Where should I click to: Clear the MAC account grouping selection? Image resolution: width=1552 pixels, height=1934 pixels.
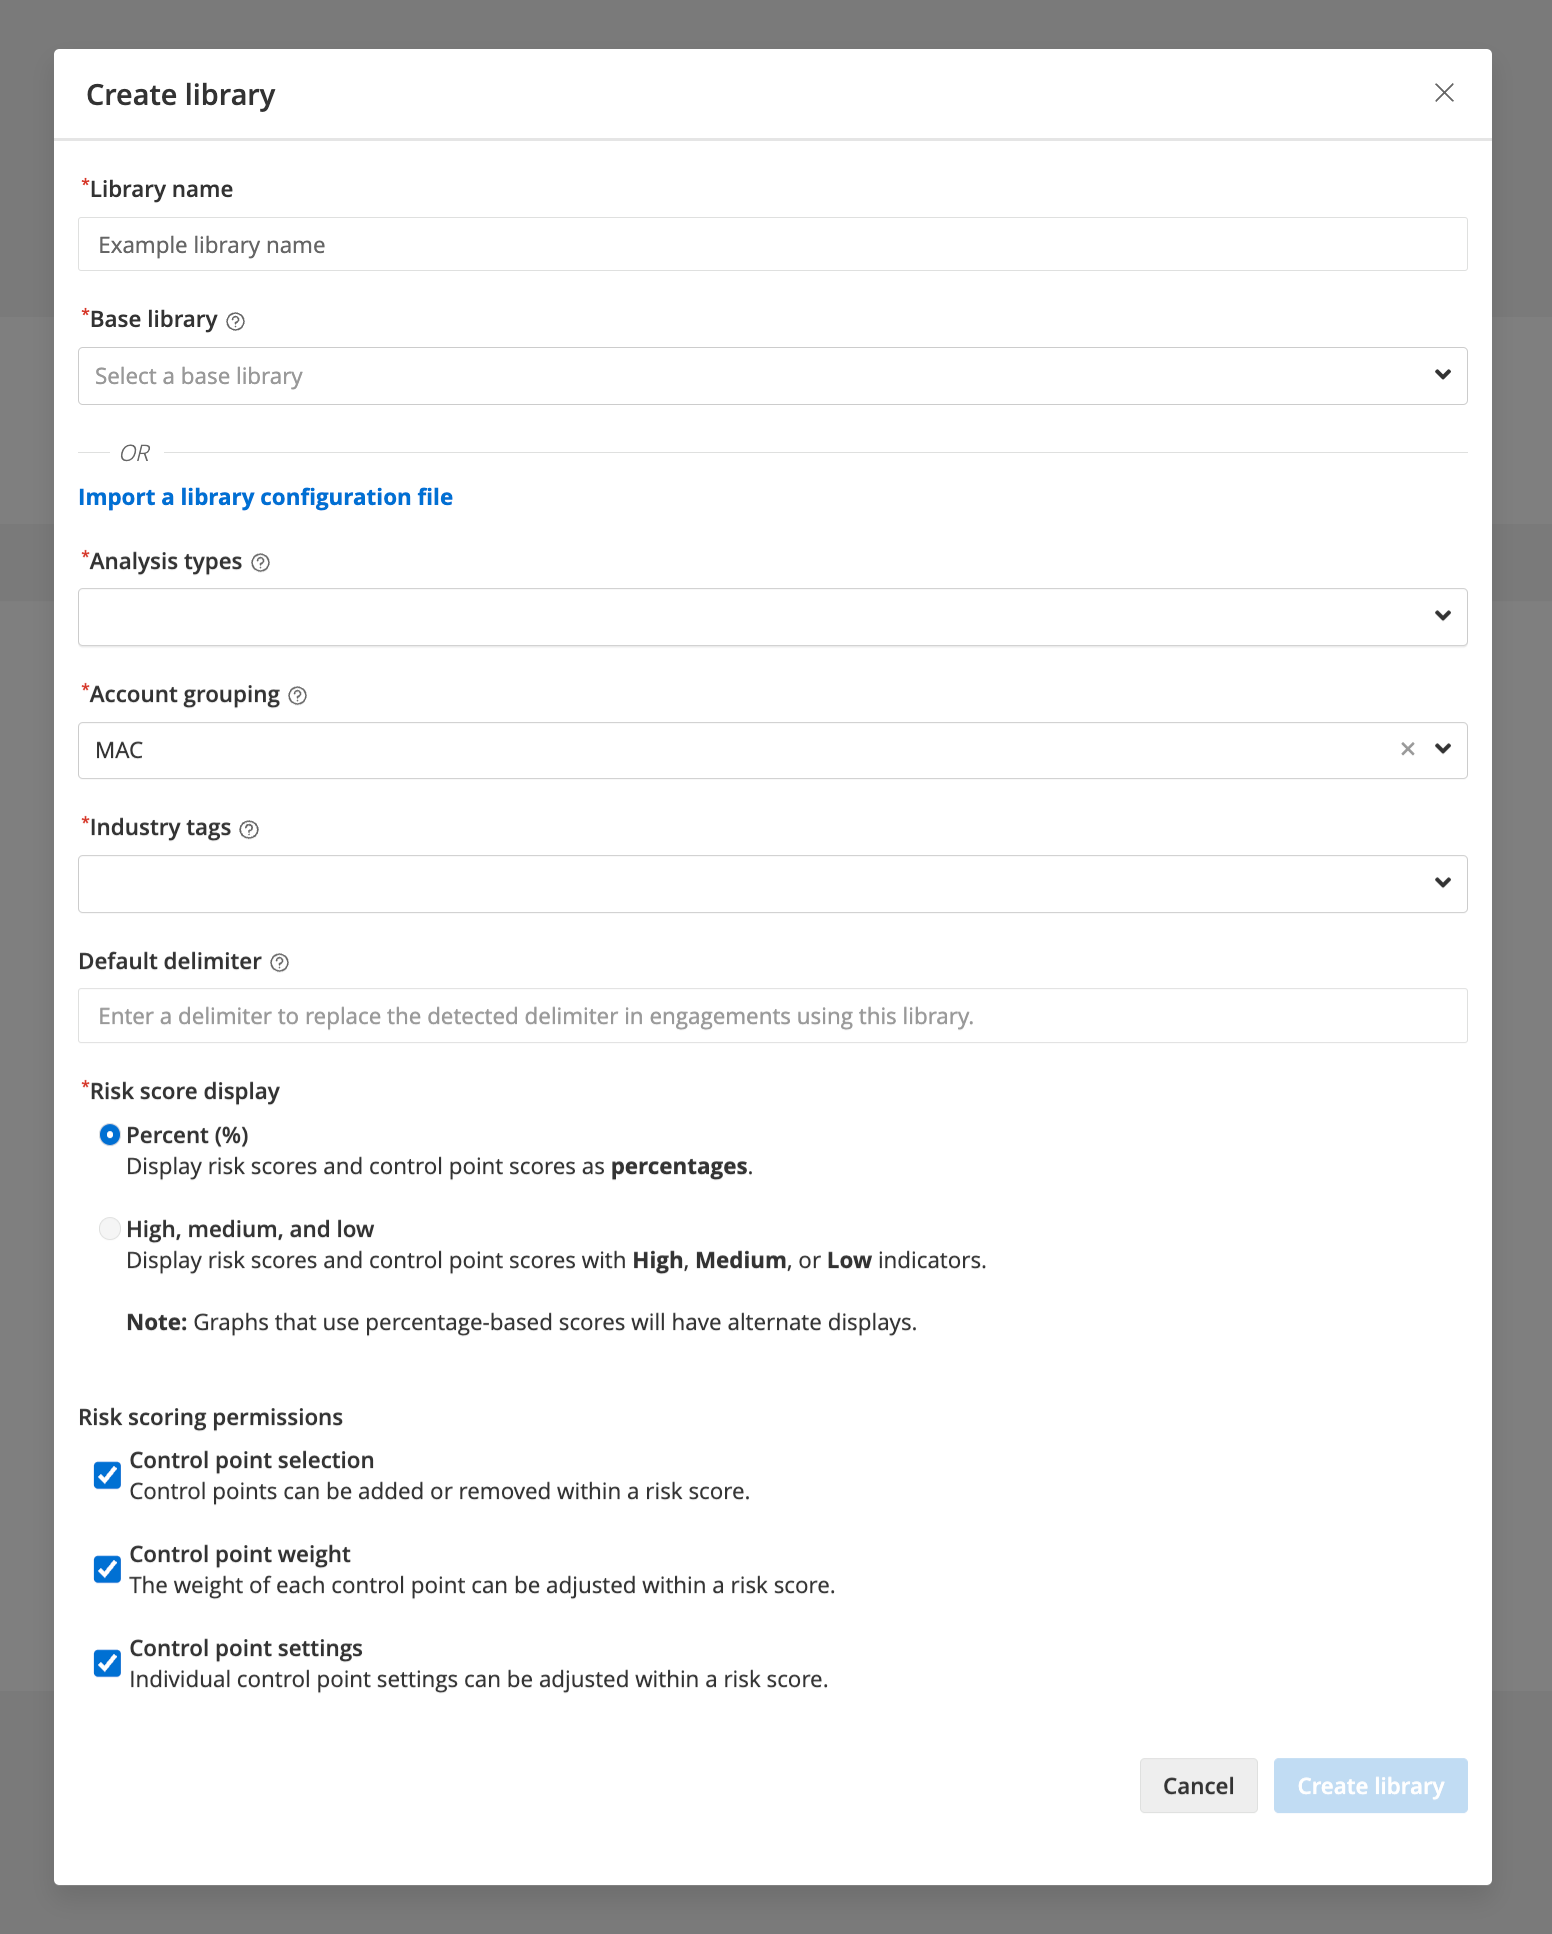click(1407, 749)
